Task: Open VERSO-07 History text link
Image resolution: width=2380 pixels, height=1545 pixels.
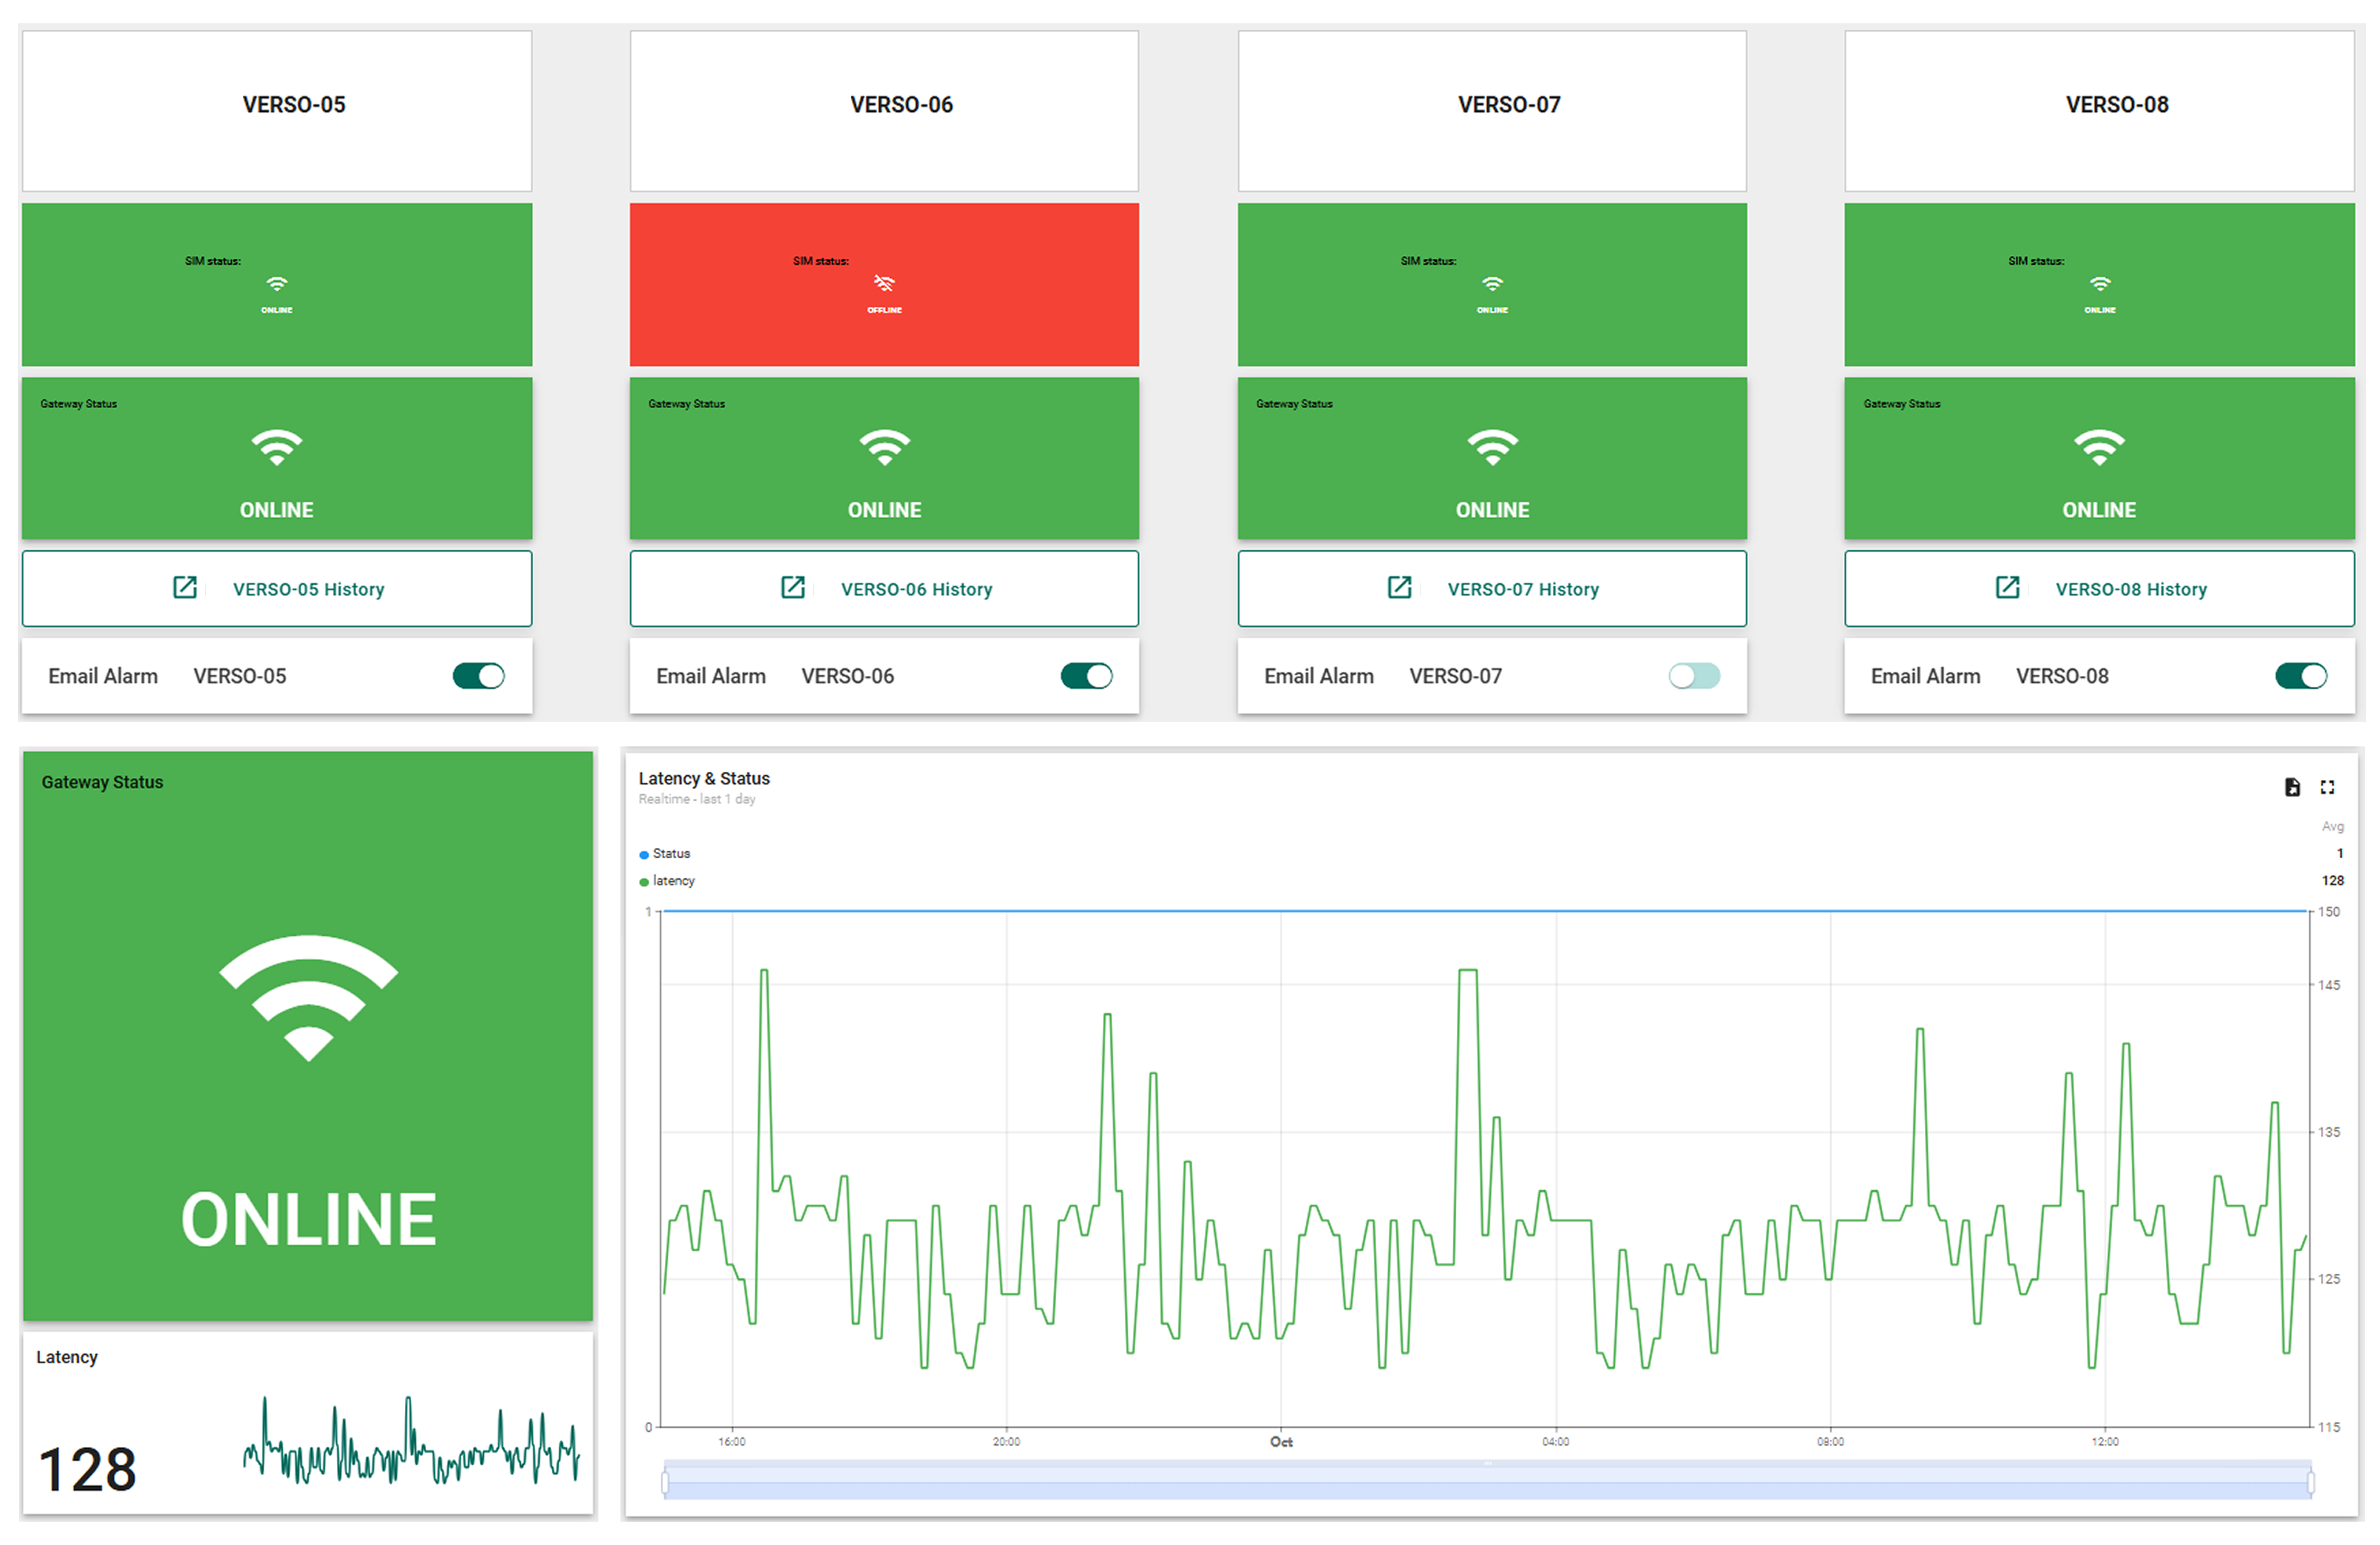Action: click(x=1524, y=589)
